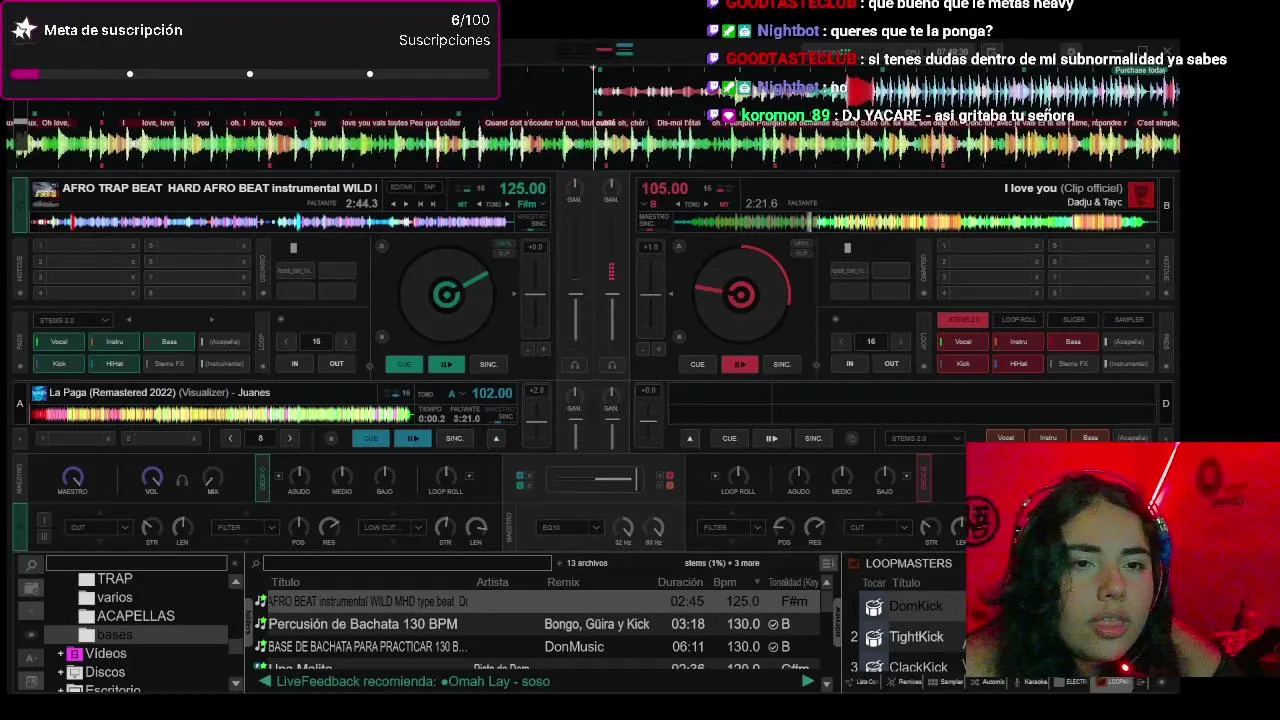Toggle Kick stem on the left deck

pos(60,364)
